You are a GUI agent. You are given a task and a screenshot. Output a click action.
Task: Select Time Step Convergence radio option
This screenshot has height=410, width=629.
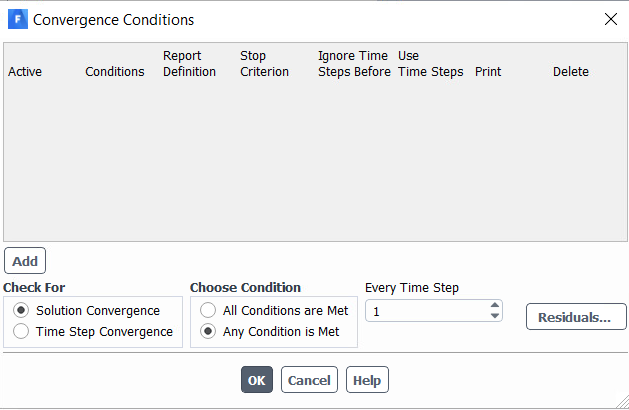(x=21, y=332)
